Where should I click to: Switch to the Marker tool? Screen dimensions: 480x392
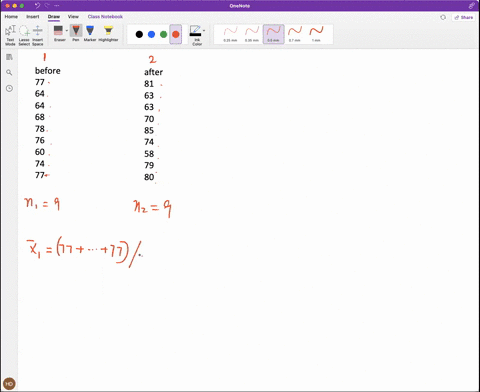(x=90, y=33)
